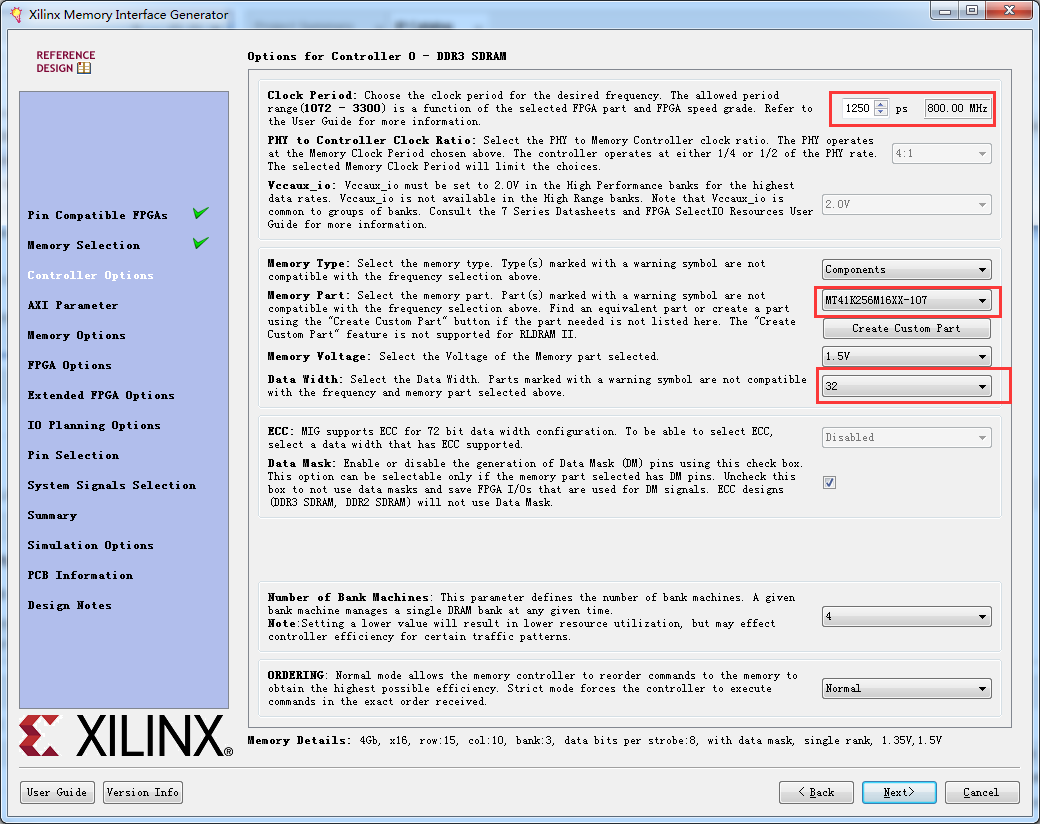Select Simulation Options step
Viewport: 1040px width, 824px height.
coord(90,545)
